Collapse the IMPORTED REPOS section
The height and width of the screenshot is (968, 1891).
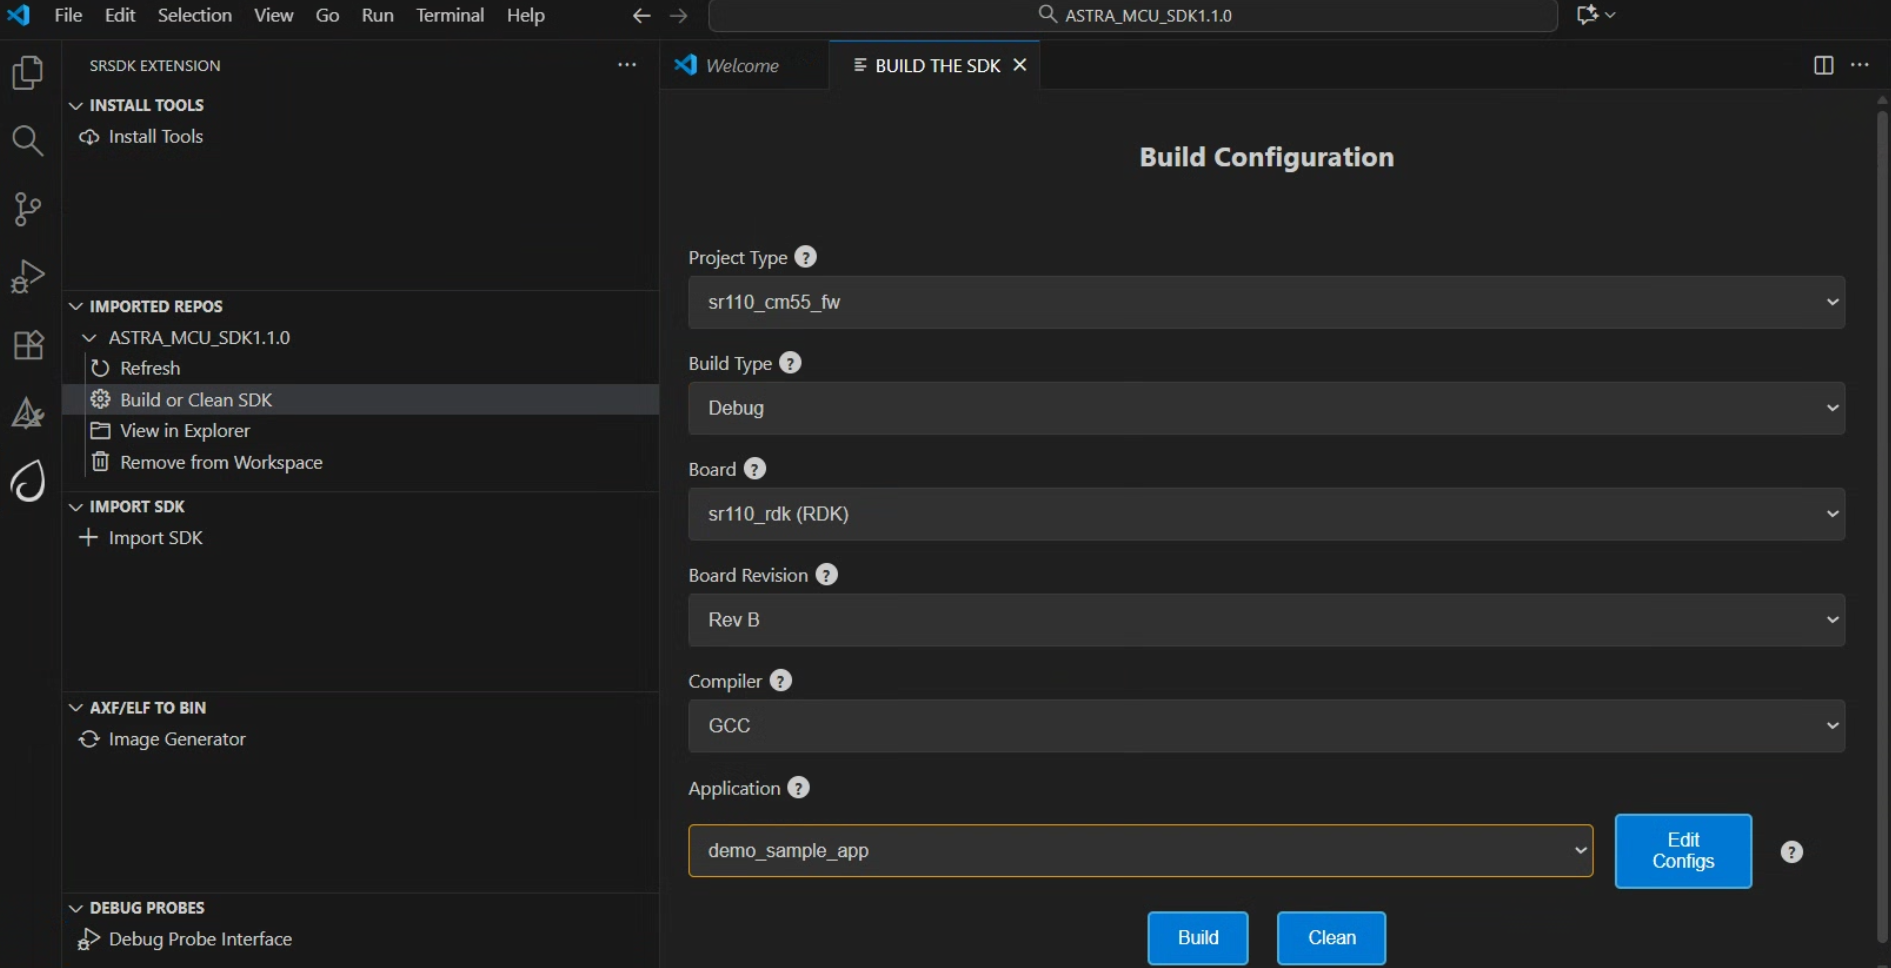tap(76, 306)
